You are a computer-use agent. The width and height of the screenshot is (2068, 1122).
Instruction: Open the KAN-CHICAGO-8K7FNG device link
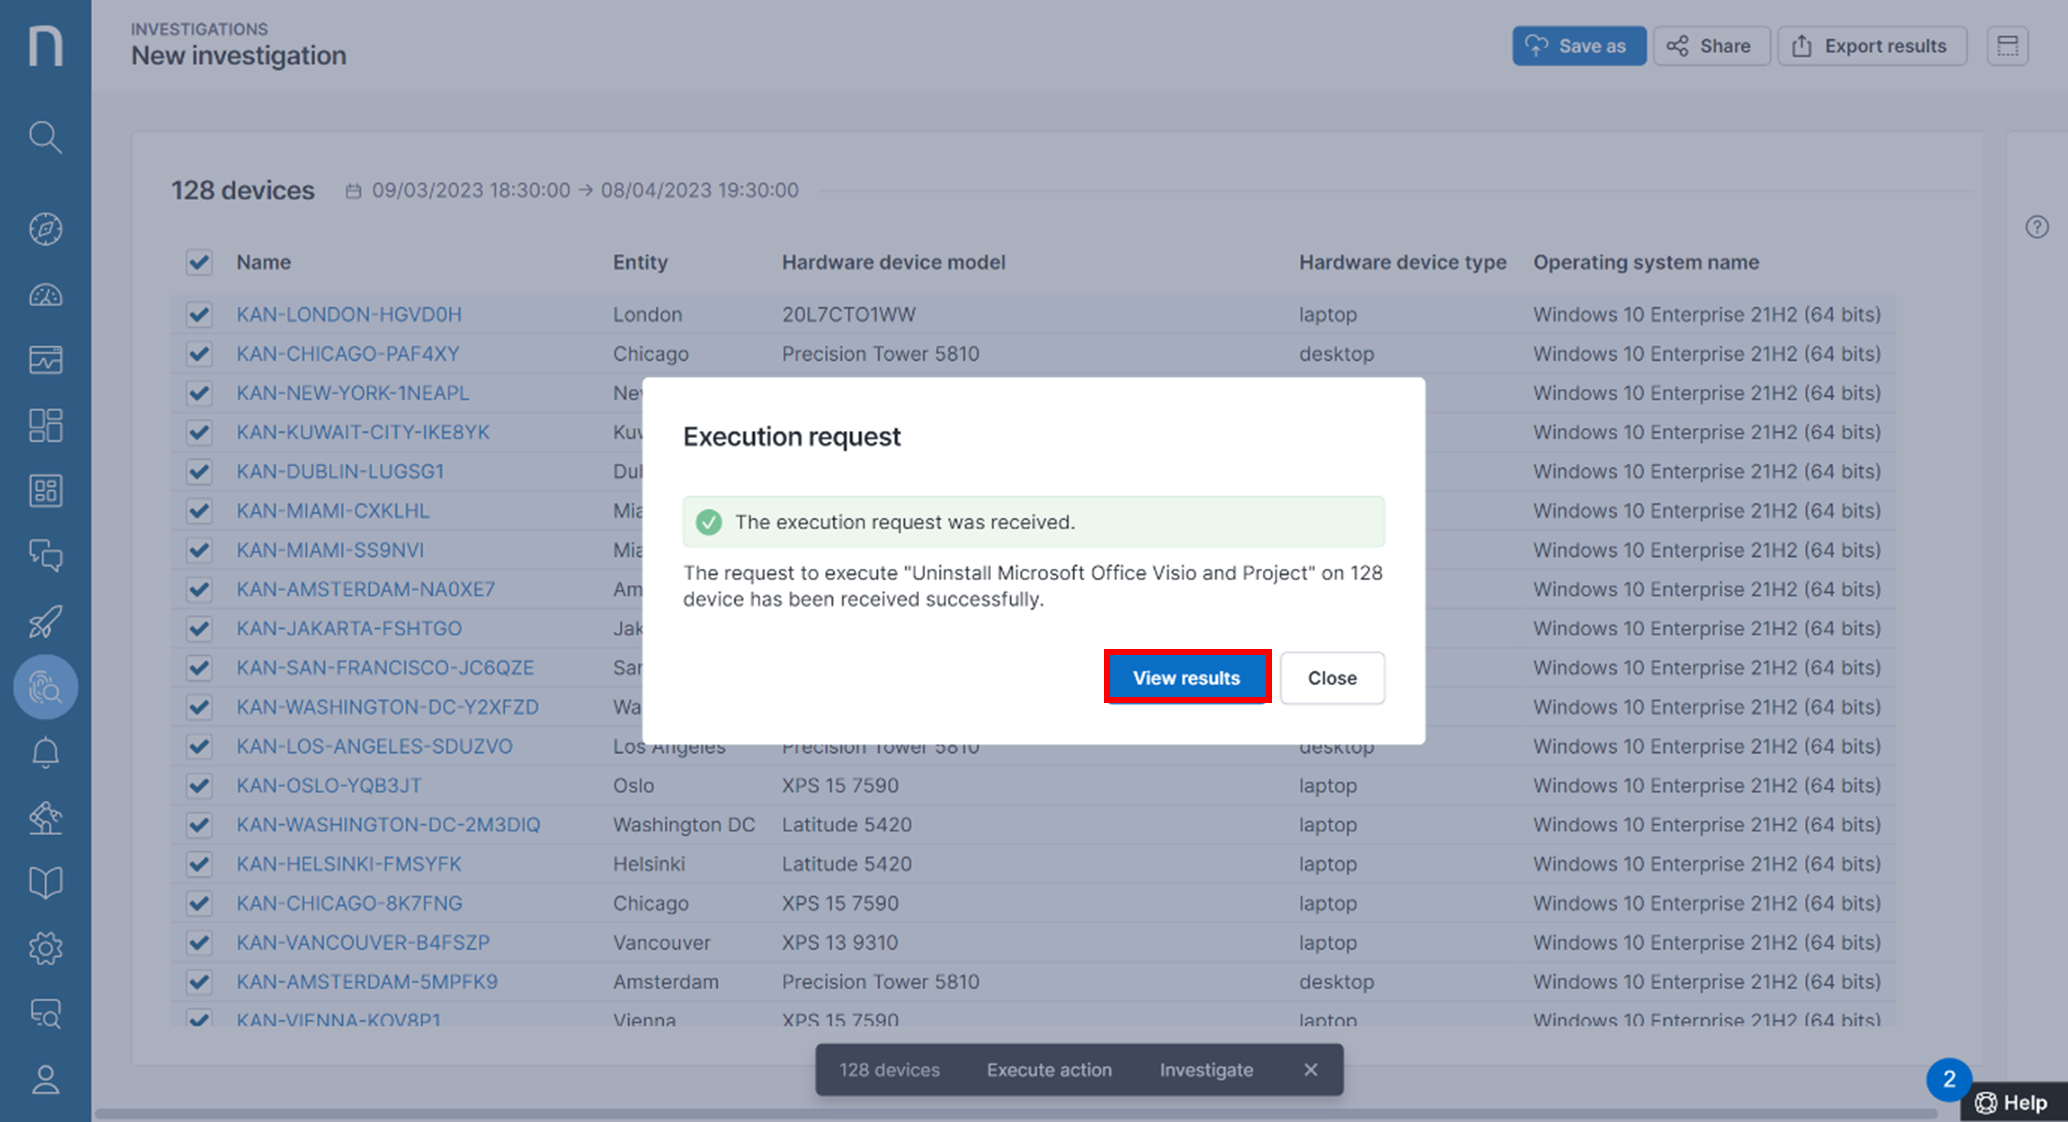click(x=349, y=903)
